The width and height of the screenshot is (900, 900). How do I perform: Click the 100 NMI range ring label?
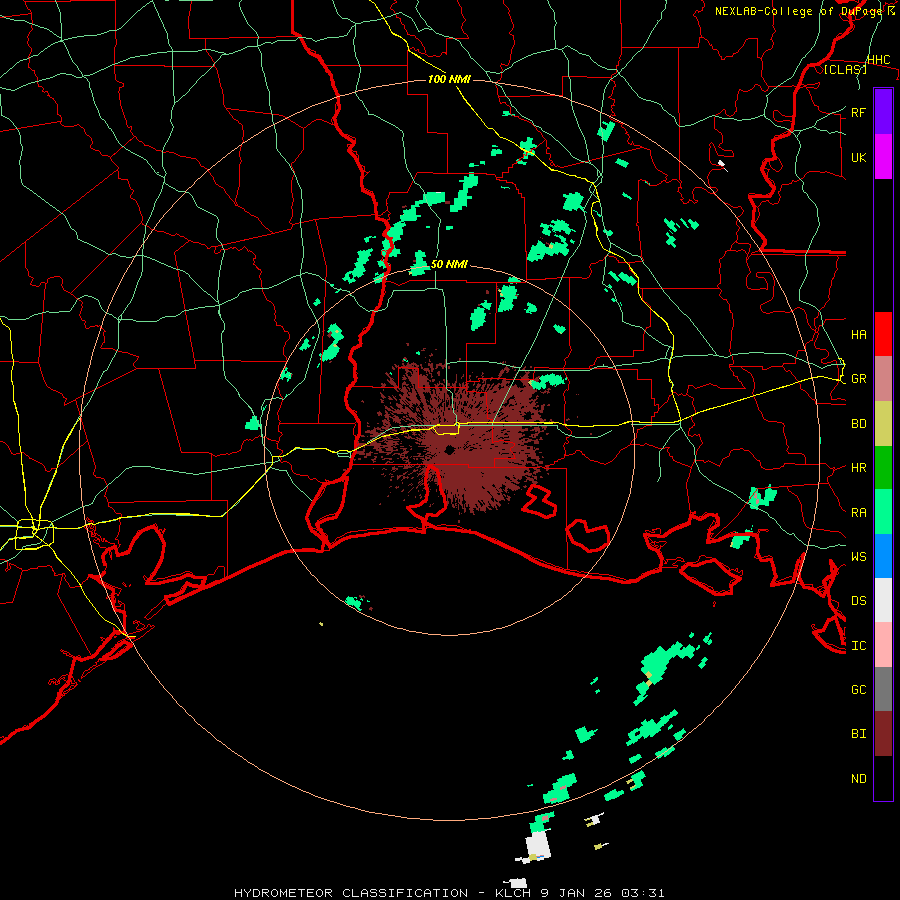449,79
